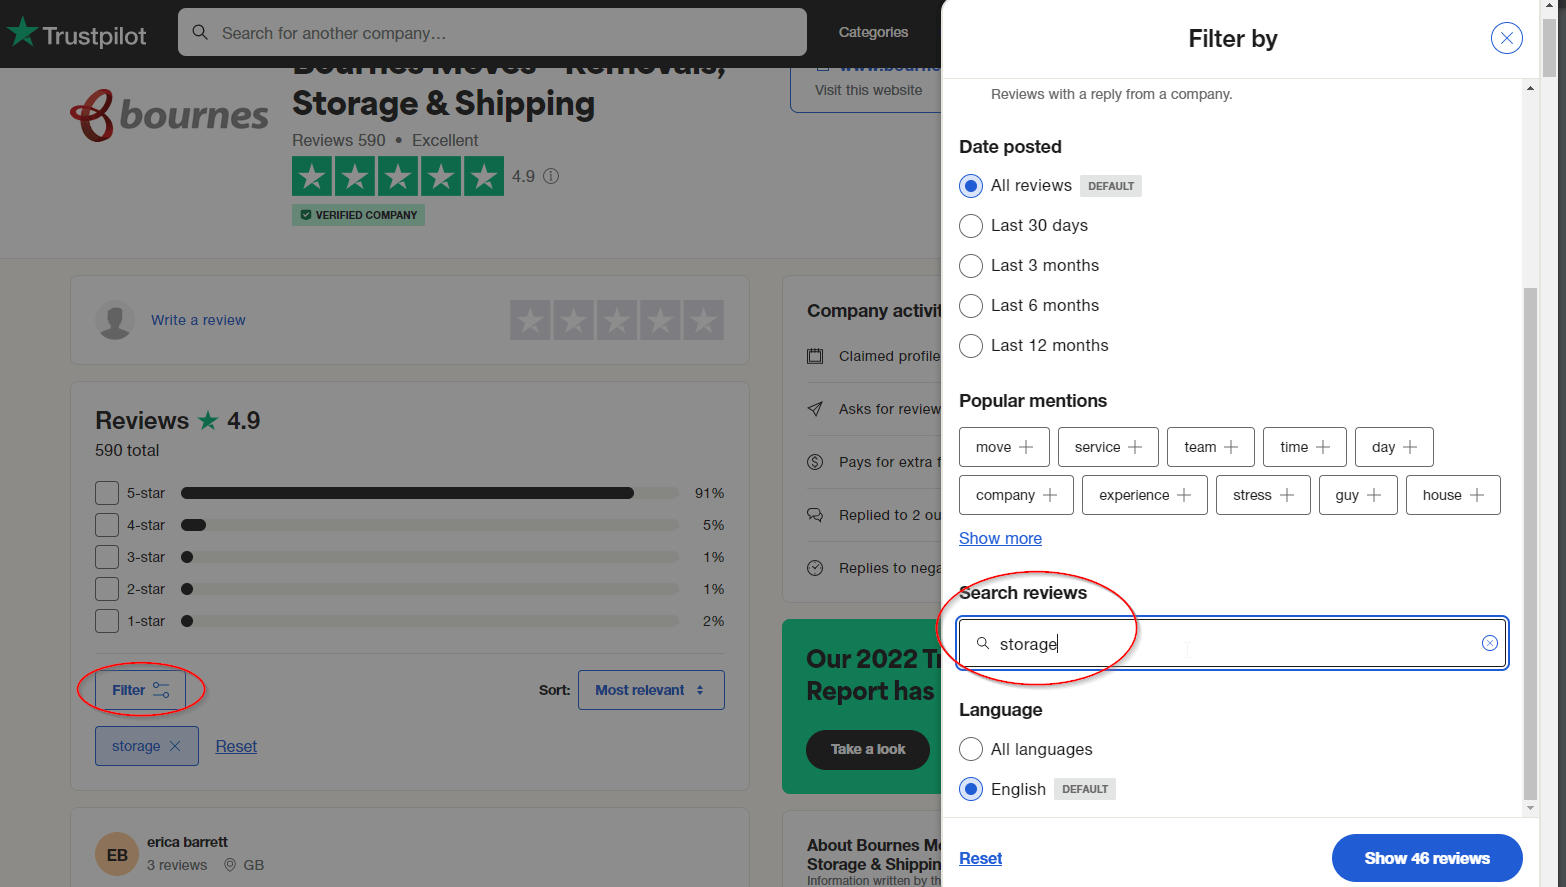
Task: Open the Categories menu
Action: (x=873, y=32)
